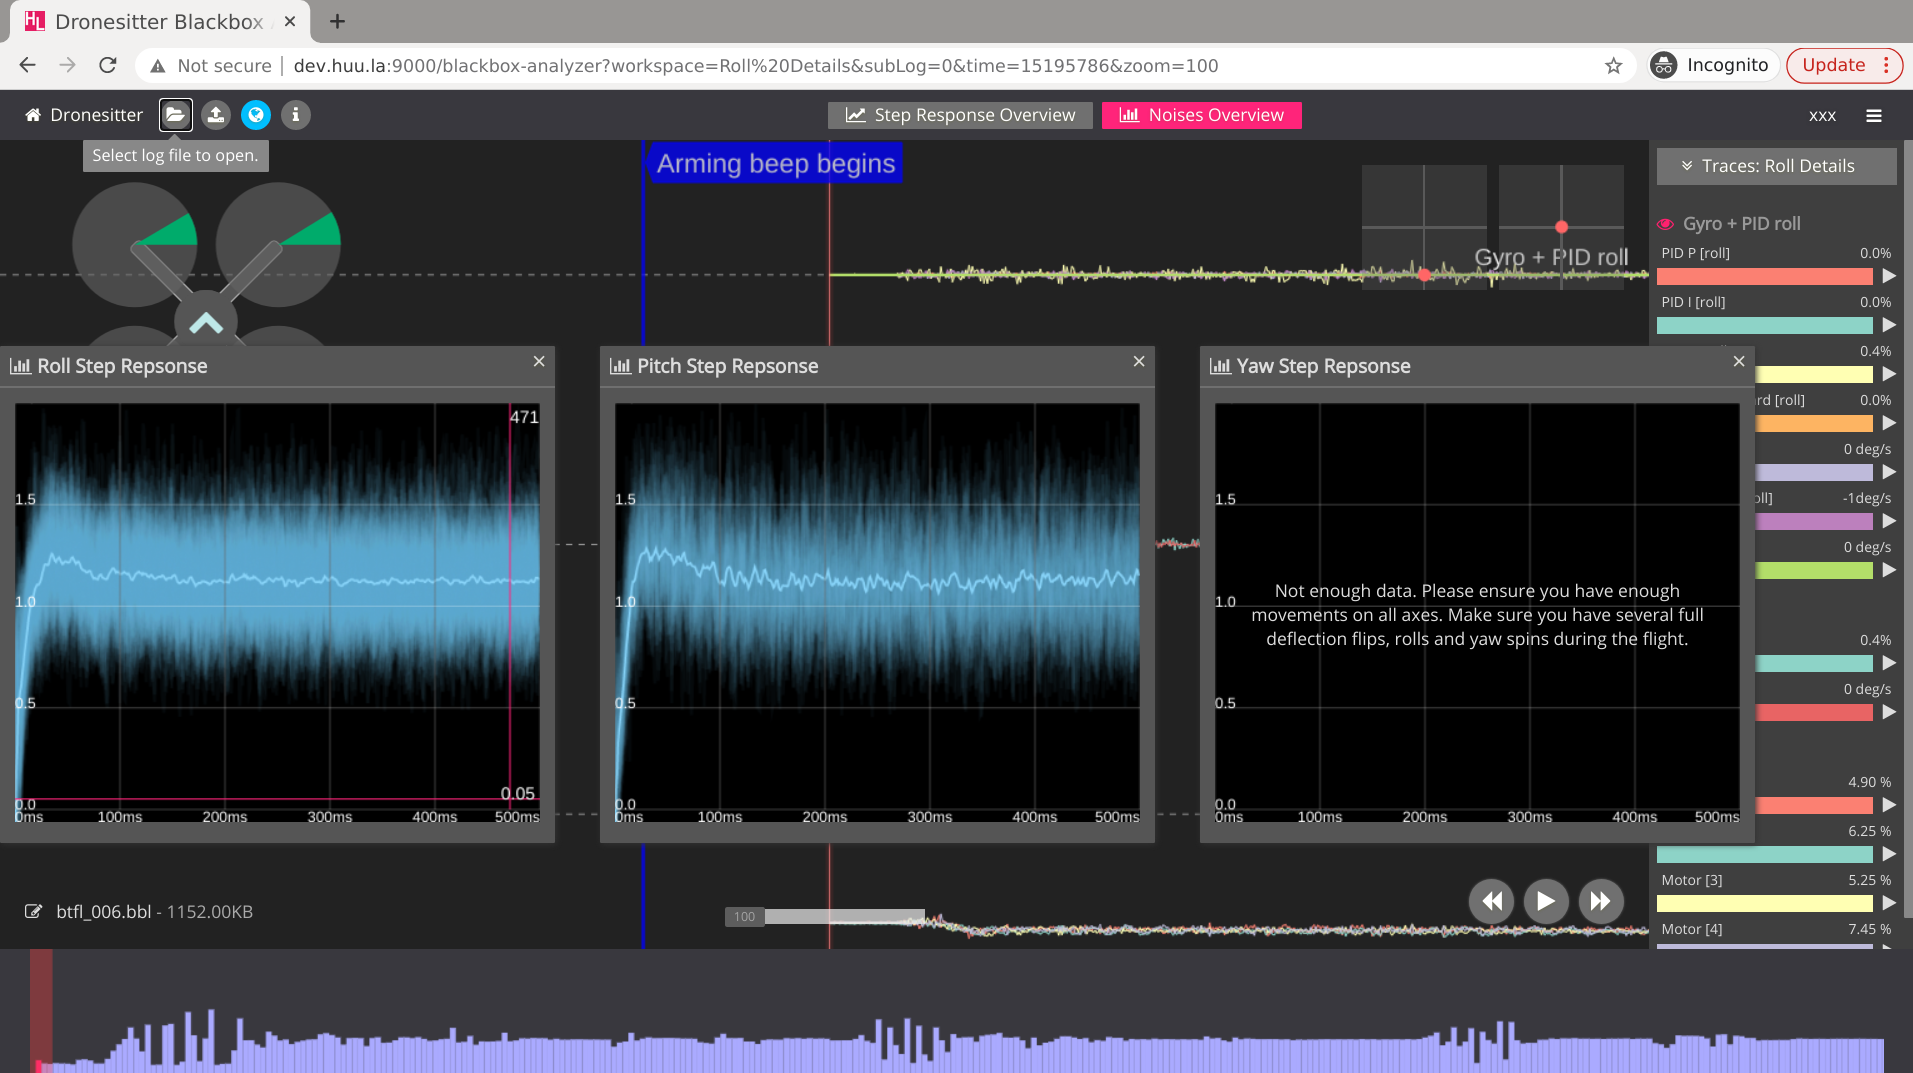Click the blue globe icon
Viewport: 1913px width, 1073px height.
(x=256, y=115)
